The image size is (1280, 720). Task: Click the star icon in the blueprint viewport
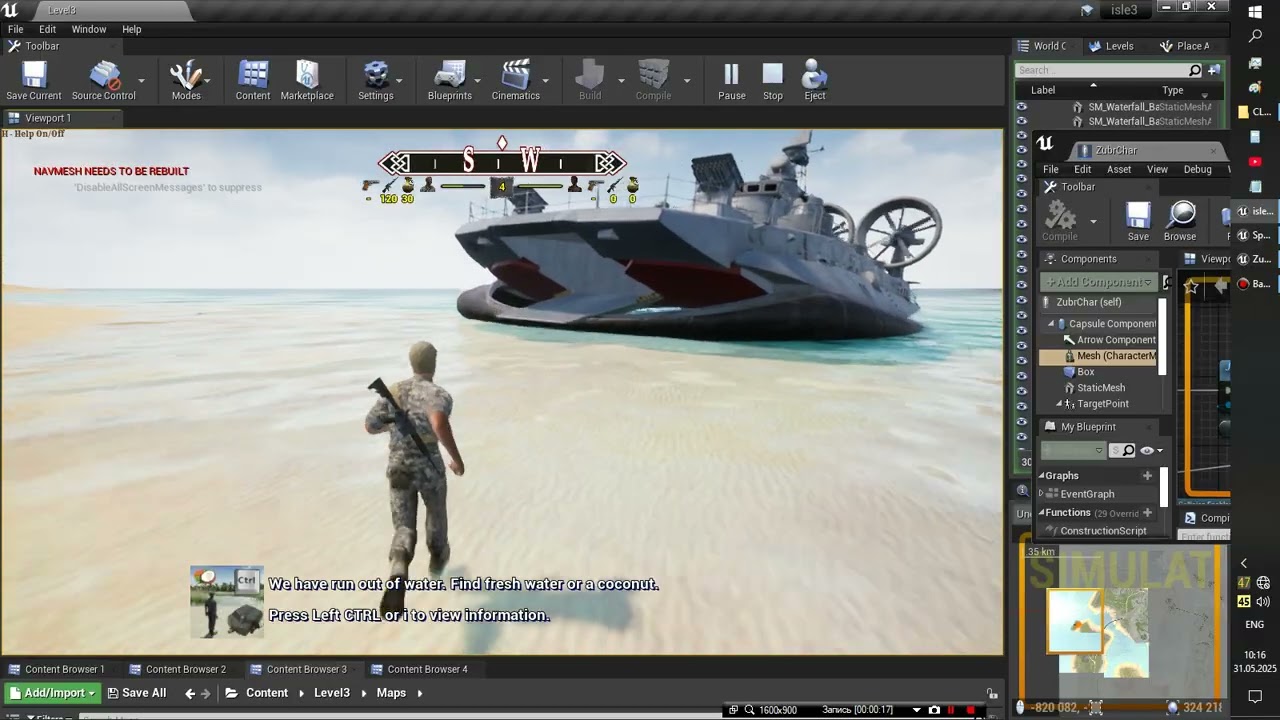[x=1191, y=287]
